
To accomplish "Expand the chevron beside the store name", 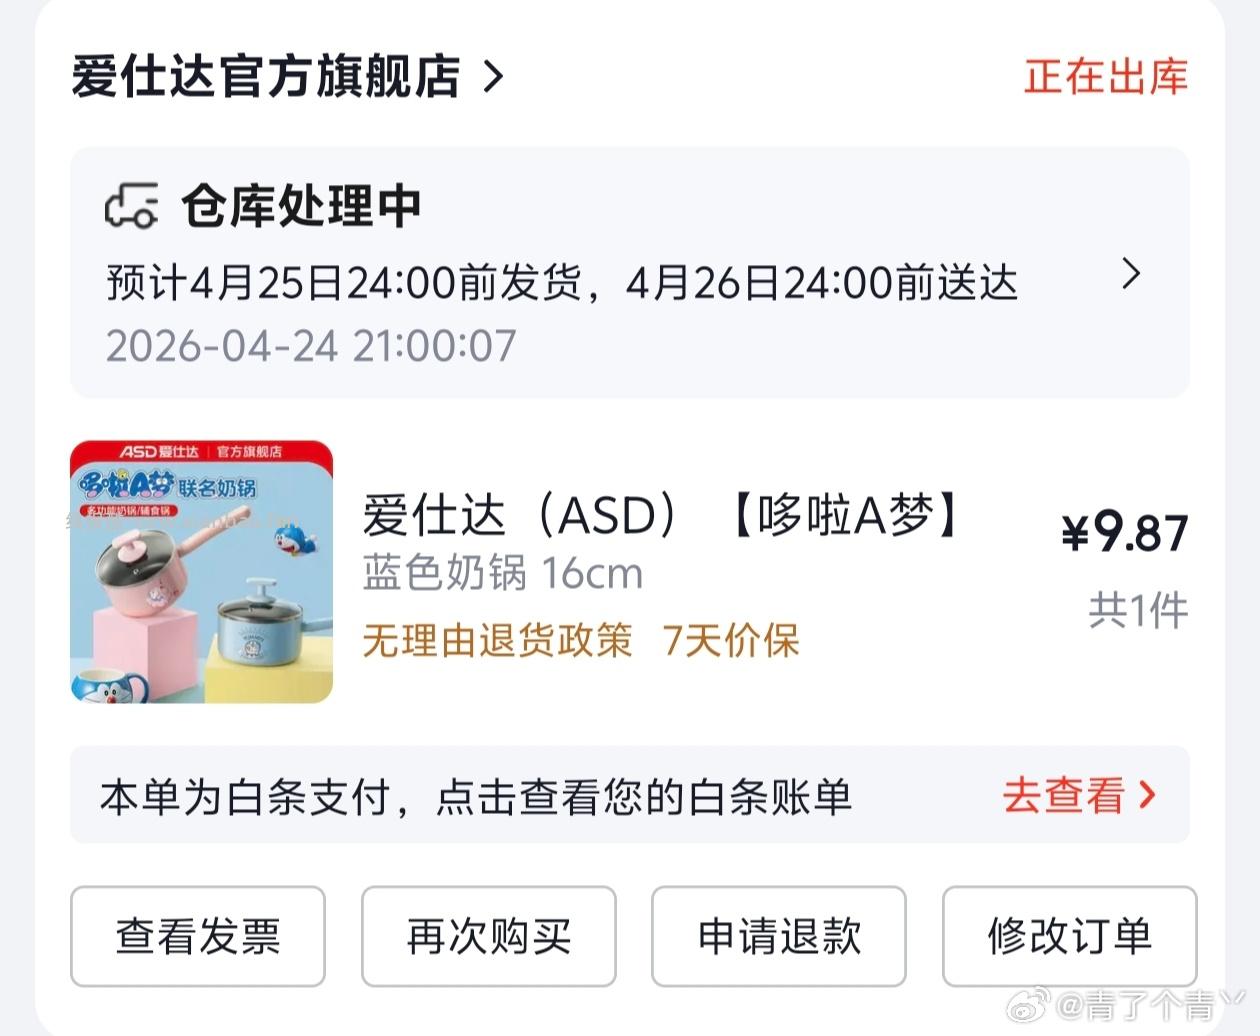I will [x=493, y=77].
